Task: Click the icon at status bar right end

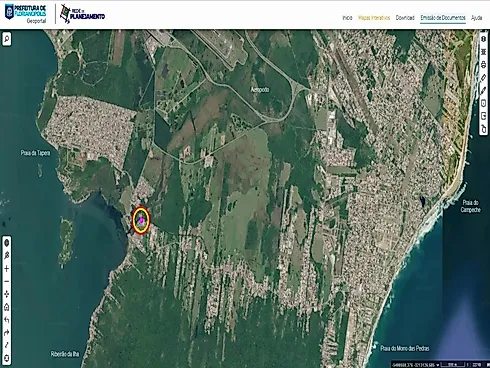Action: [x=487, y=364]
